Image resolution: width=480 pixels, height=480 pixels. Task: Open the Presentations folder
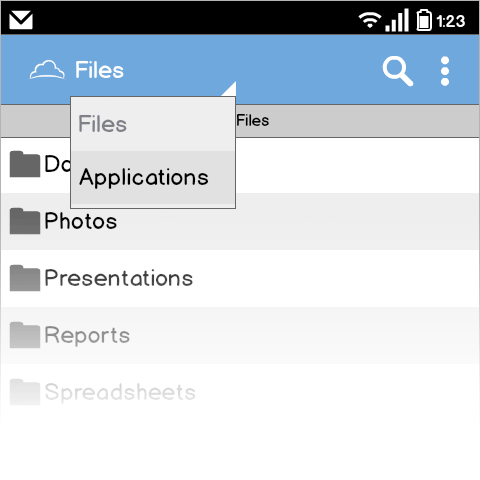(x=240, y=278)
